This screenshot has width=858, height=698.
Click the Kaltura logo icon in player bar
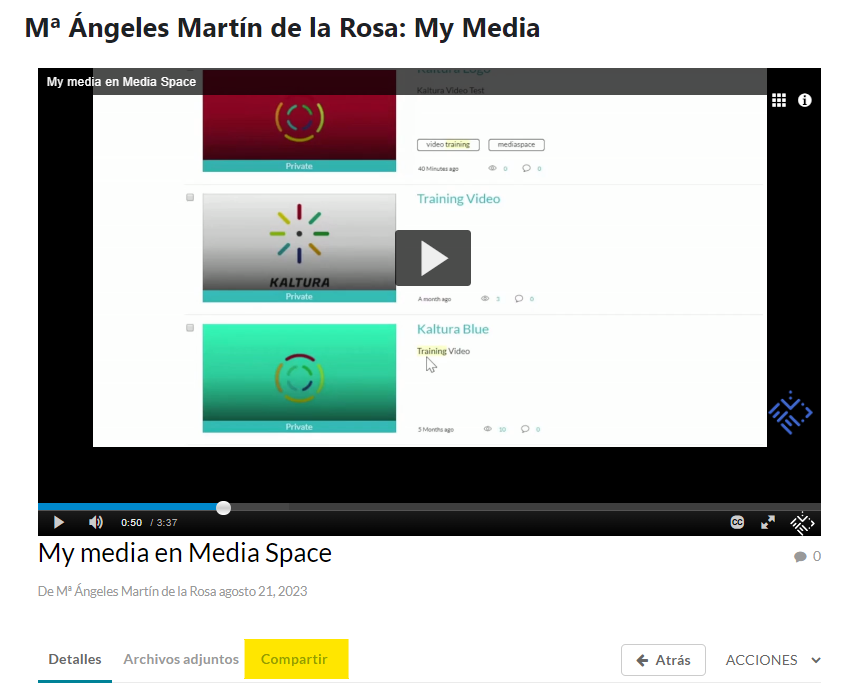pyautogui.click(x=802, y=524)
